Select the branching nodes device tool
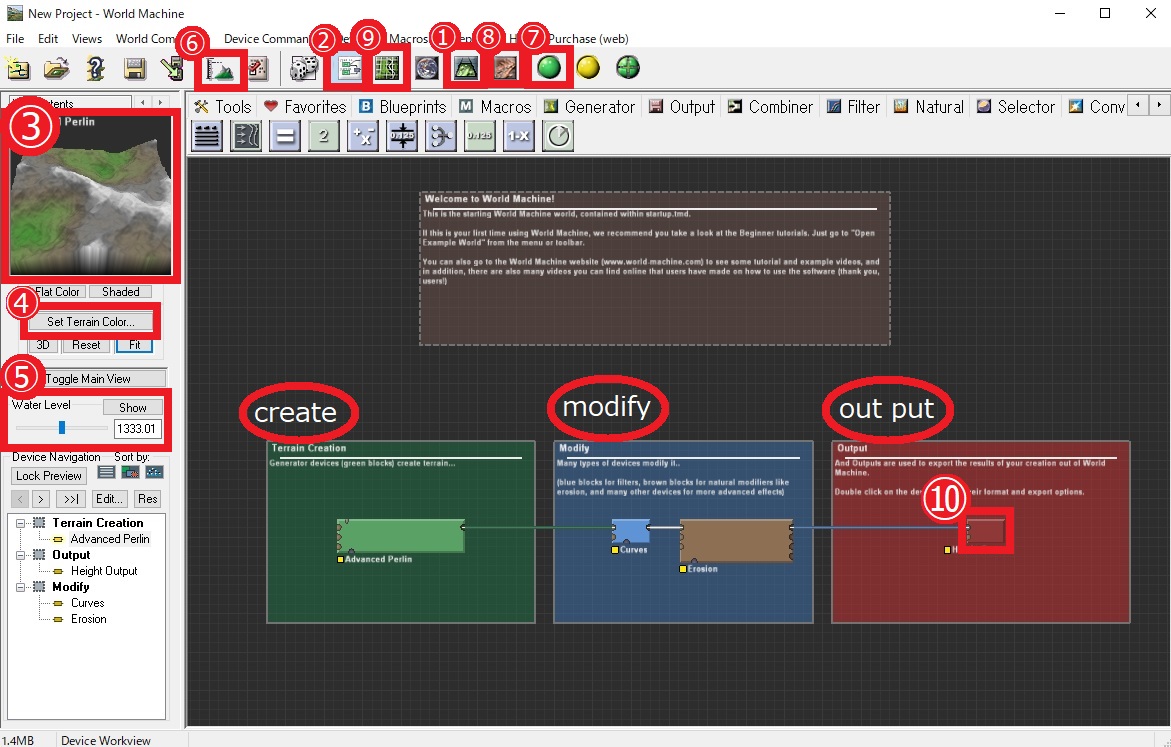 tap(441, 136)
